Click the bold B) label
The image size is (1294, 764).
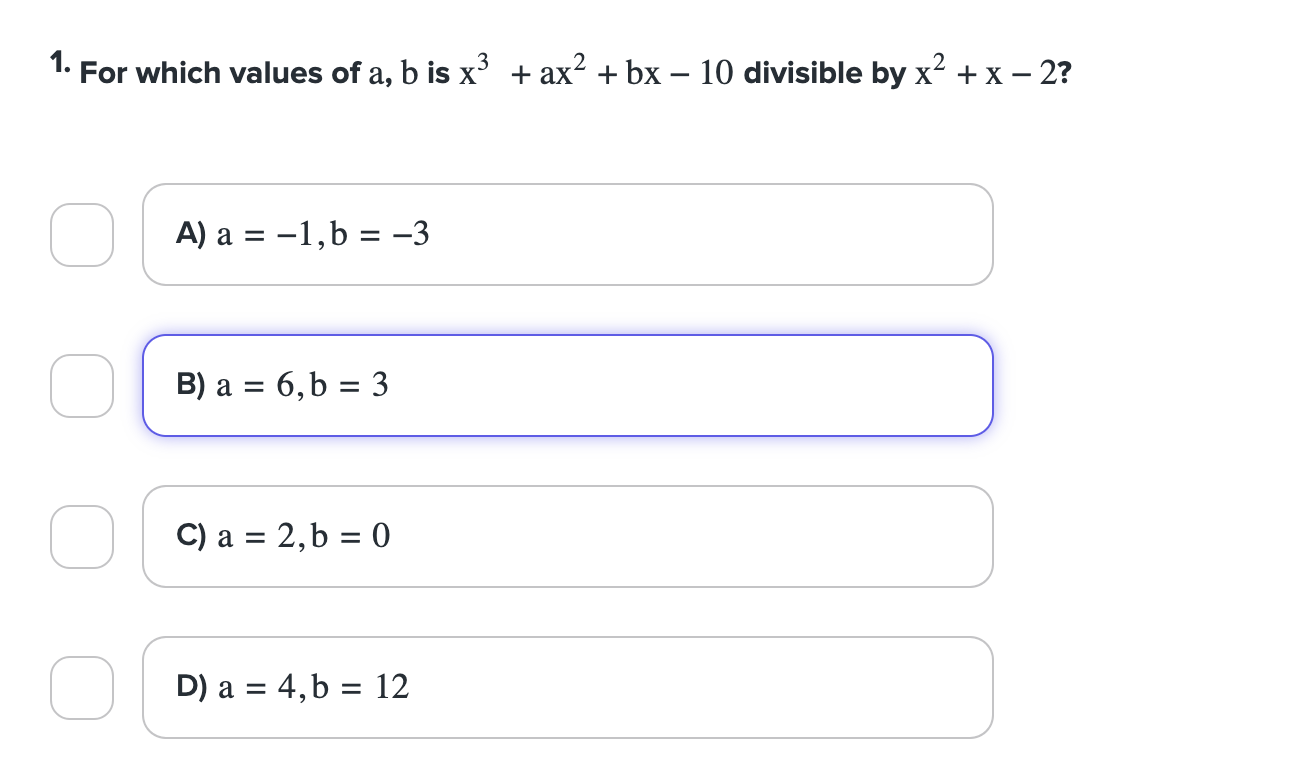[x=192, y=385]
